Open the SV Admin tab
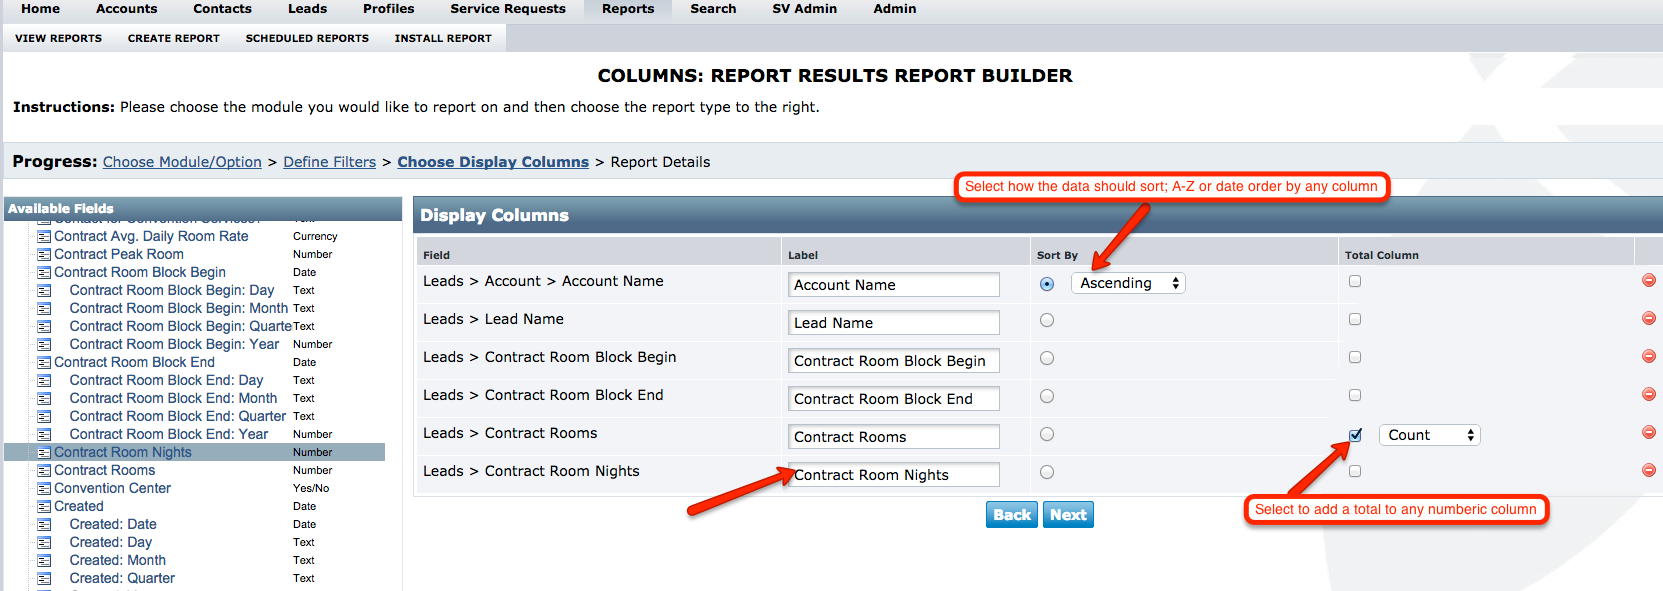This screenshot has height=591, width=1663. tap(804, 9)
